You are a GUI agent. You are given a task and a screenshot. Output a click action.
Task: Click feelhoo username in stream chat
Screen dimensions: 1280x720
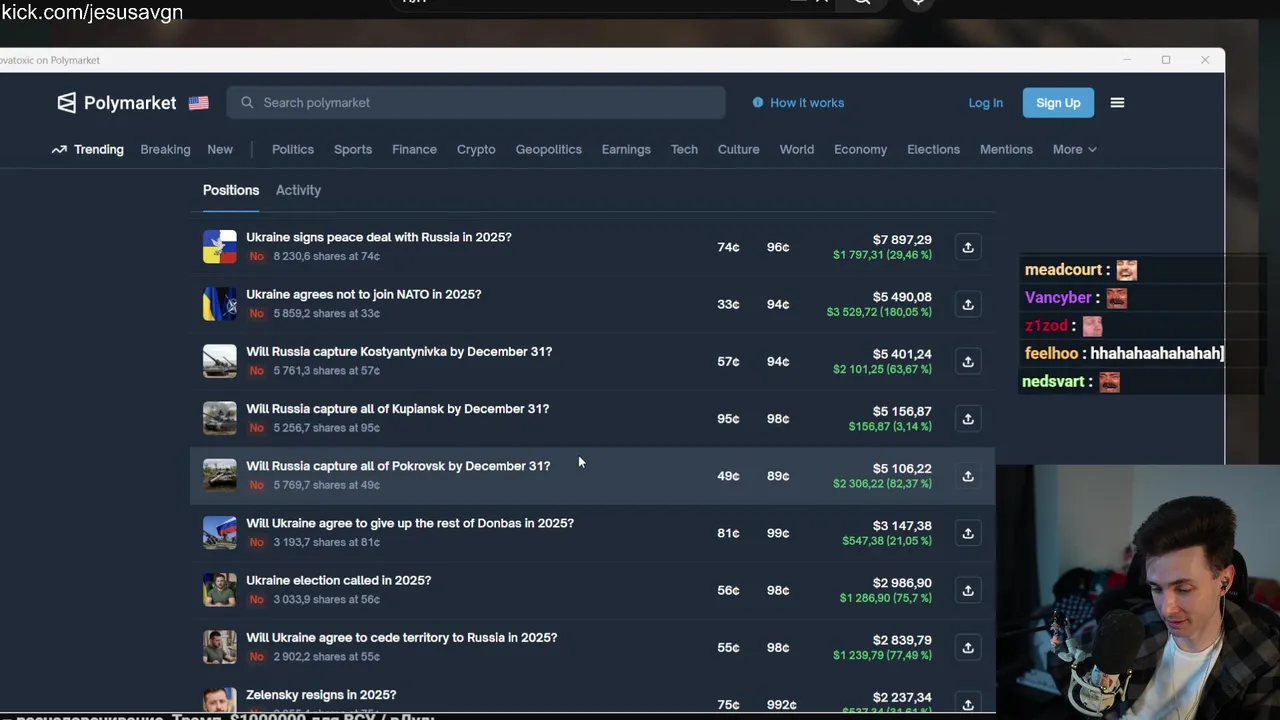tap(1051, 354)
